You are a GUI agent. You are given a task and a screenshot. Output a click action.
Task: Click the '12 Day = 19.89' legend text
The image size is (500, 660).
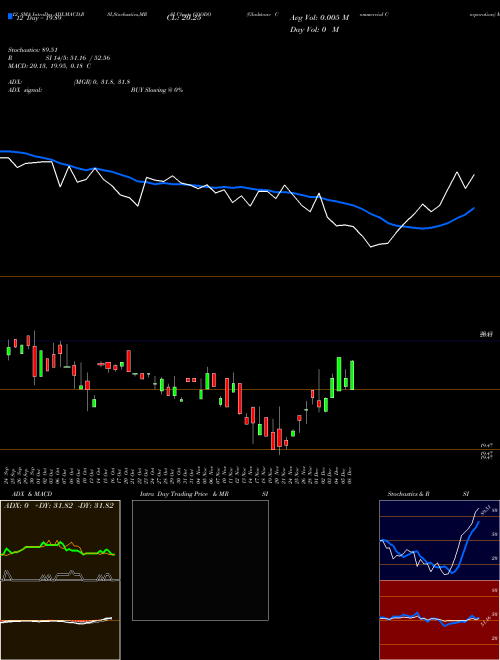coord(39,18)
